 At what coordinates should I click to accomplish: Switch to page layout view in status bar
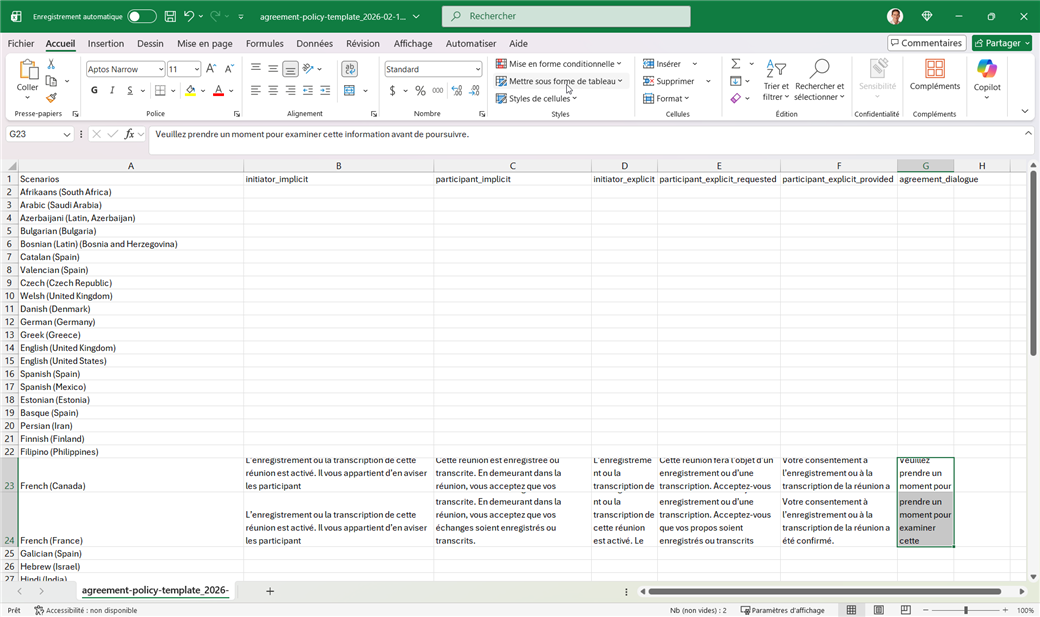[879, 610]
